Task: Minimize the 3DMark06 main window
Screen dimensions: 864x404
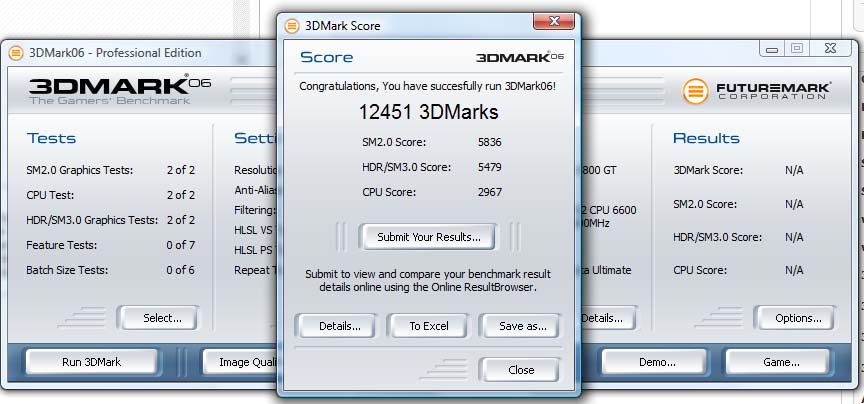Action: point(771,49)
